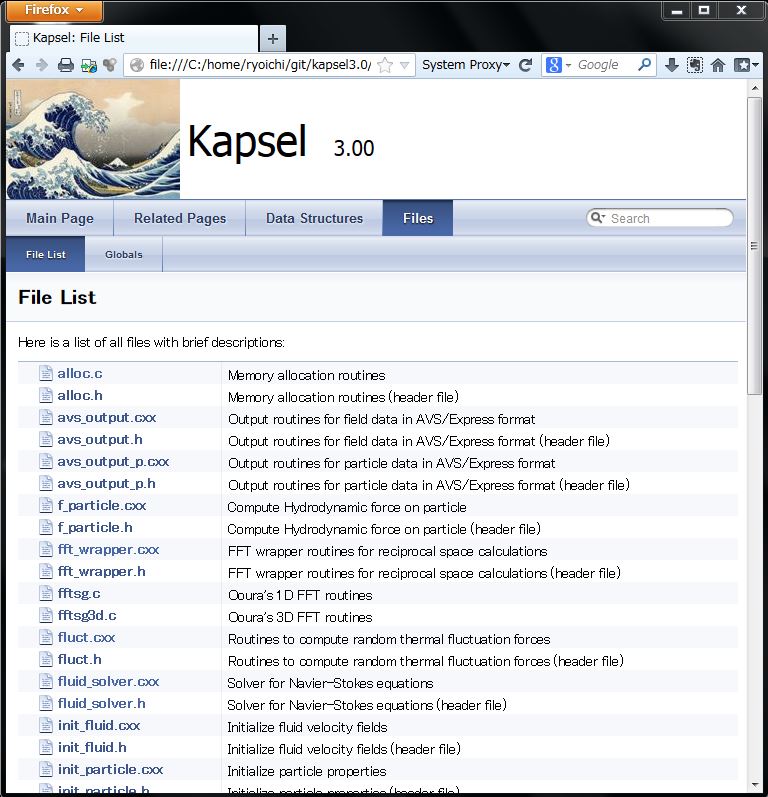Switch to the Data Structures tab
This screenshot has width=768, height=797.
tap(314, 218)
